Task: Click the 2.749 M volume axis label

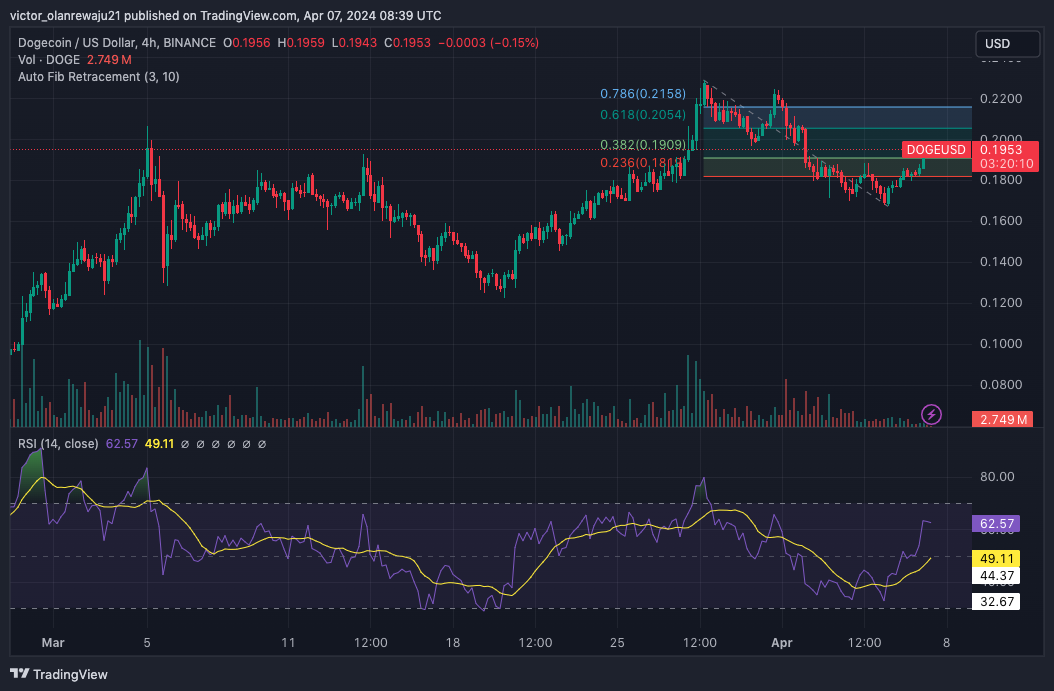Action: click(x=1003, y=419)
